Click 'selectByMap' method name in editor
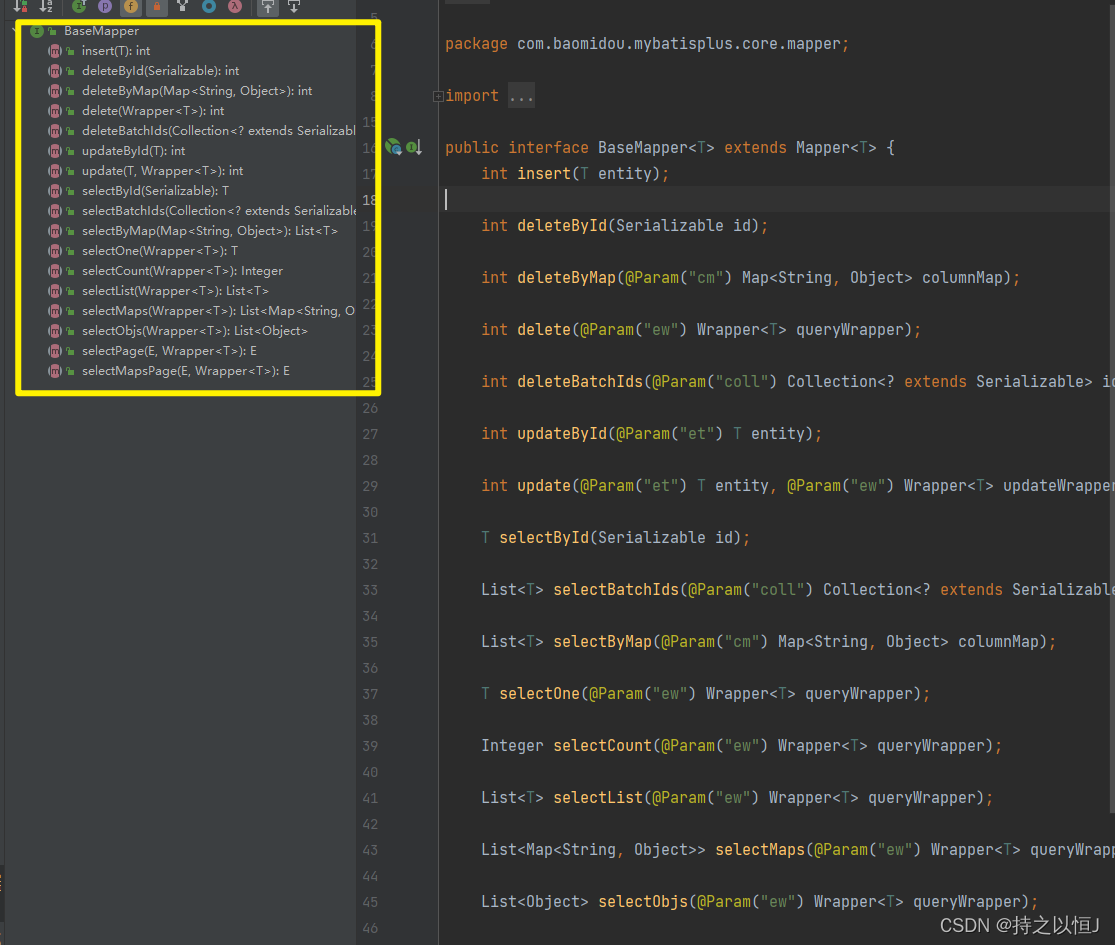This screenshot has height=945, width=1115. coord(602,641)
